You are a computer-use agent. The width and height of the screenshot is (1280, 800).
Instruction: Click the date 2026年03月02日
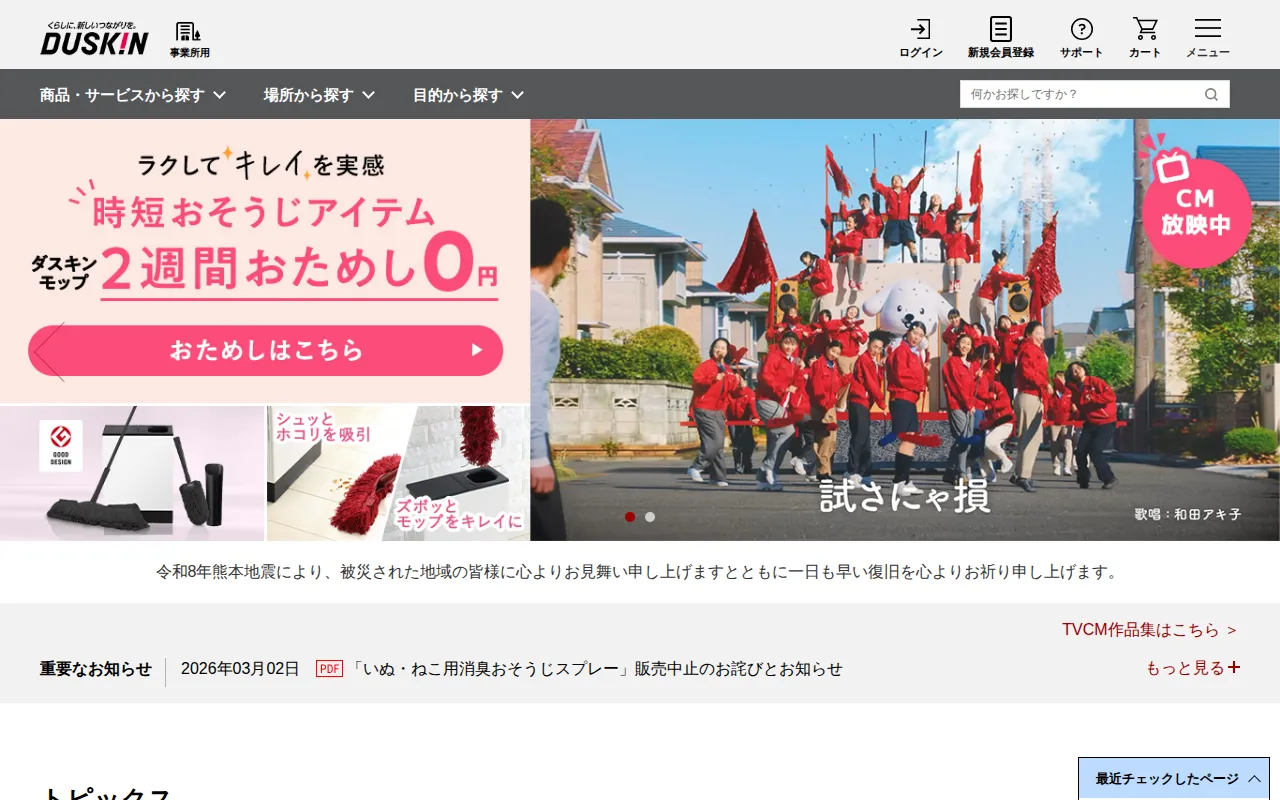click(240, 669)
